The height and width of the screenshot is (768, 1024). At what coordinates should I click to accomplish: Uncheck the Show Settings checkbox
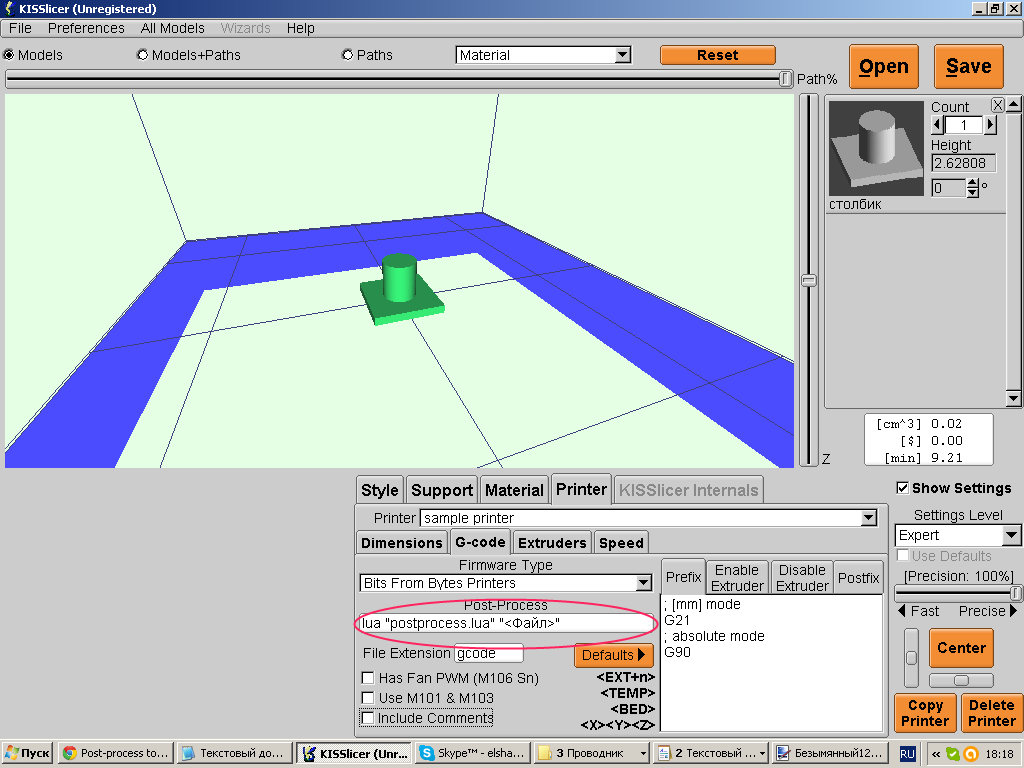point(903,488)
